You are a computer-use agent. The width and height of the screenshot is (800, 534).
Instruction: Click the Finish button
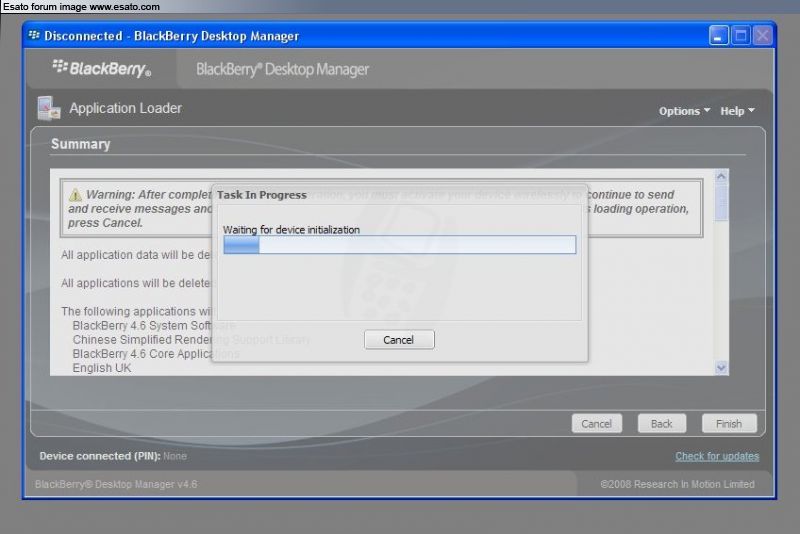point(729,423)
